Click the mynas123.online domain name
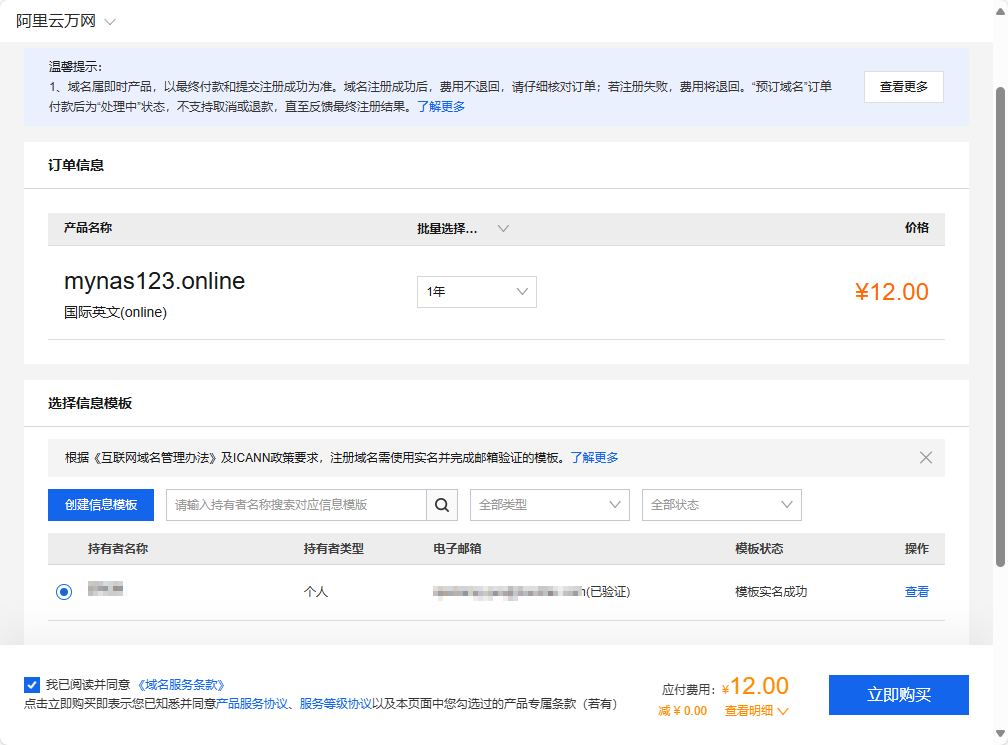Image resolution: width=1008 pixels, height=745 pixels. point(154,281)
